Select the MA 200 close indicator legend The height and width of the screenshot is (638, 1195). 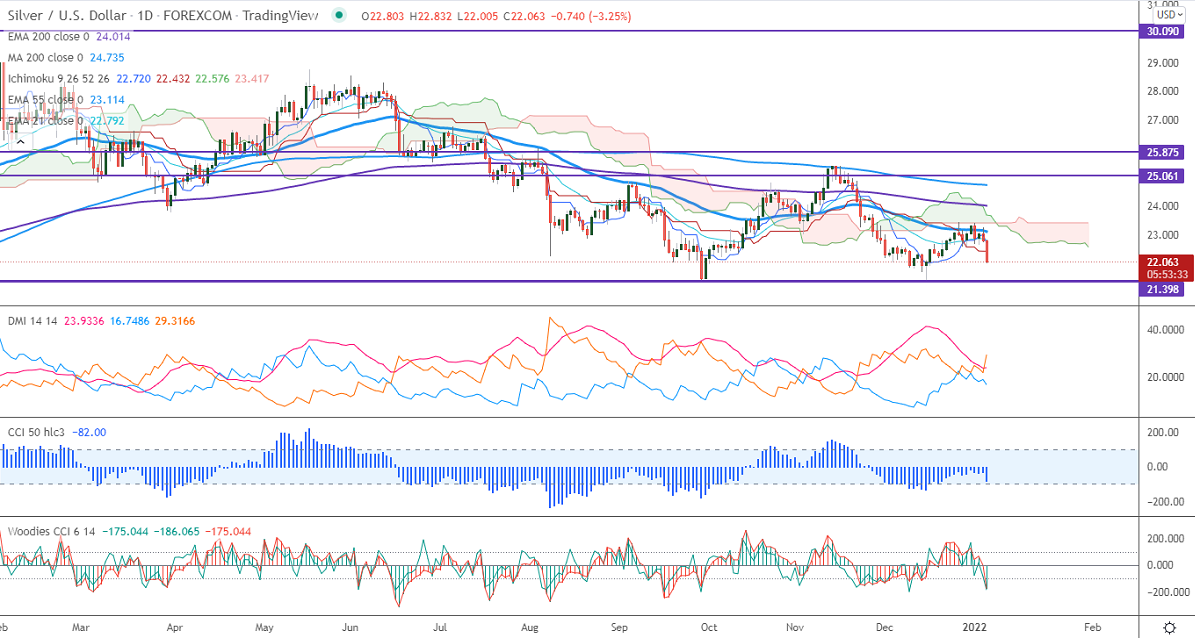(x=46, y=57)
